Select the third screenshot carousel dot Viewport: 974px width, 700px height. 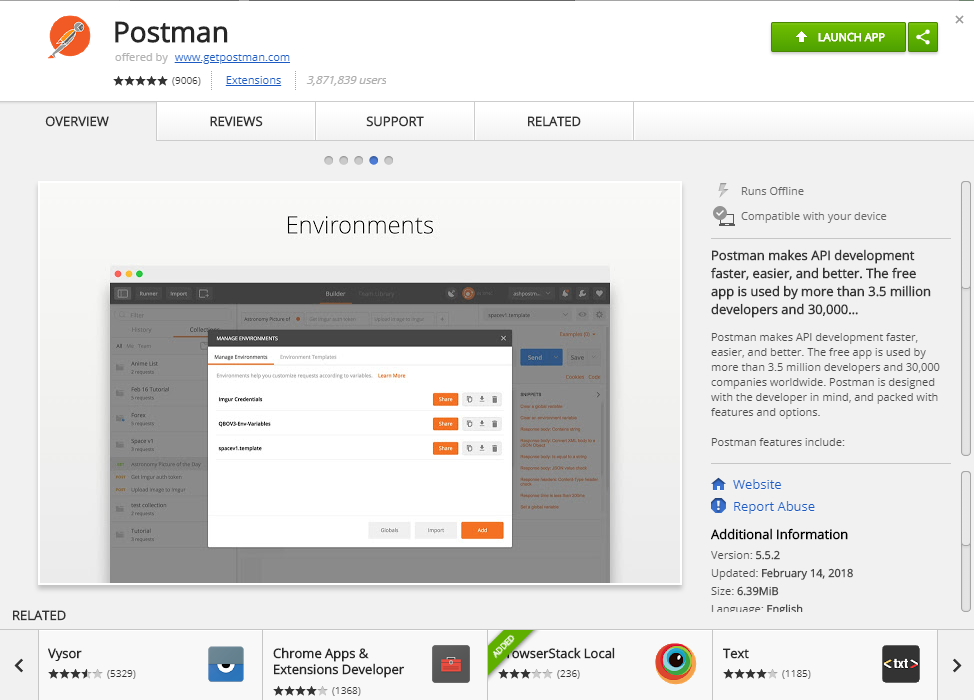point(358,160)
